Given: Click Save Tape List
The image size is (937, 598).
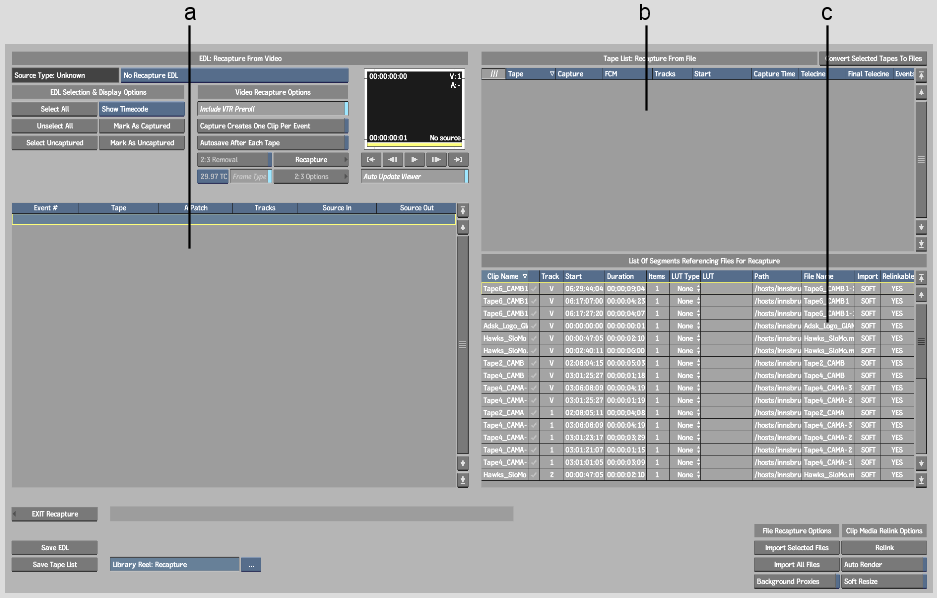Looking at the screenshot, I should click(x=55, y=565).
